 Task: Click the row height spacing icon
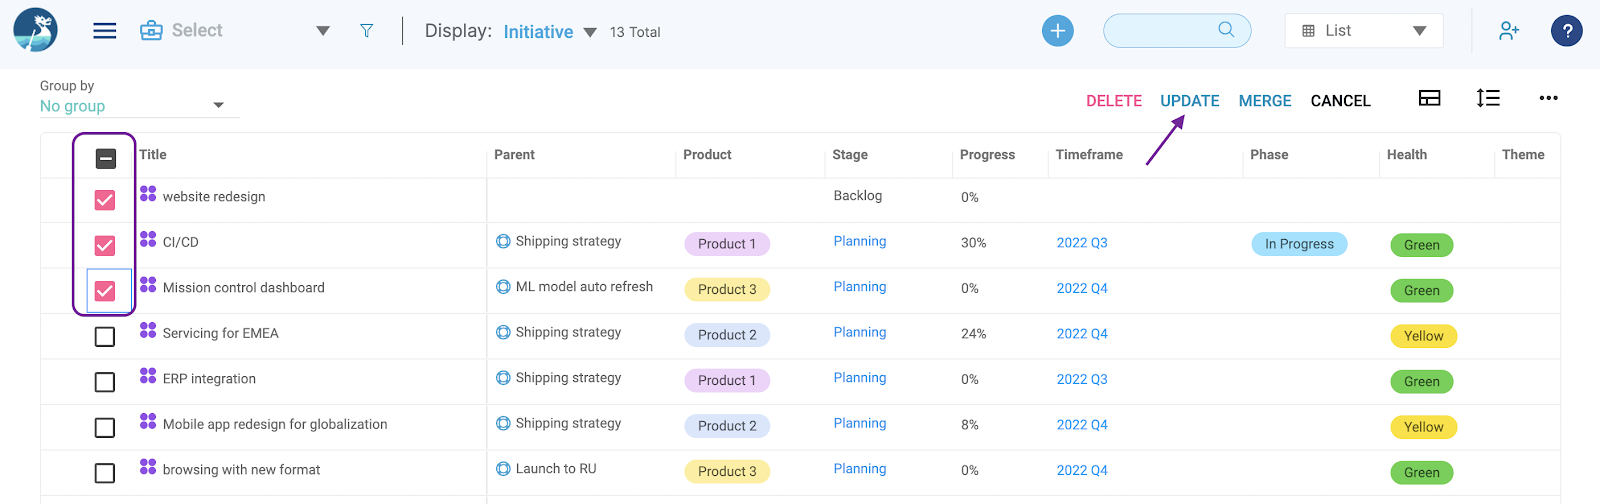(1488, 98)
